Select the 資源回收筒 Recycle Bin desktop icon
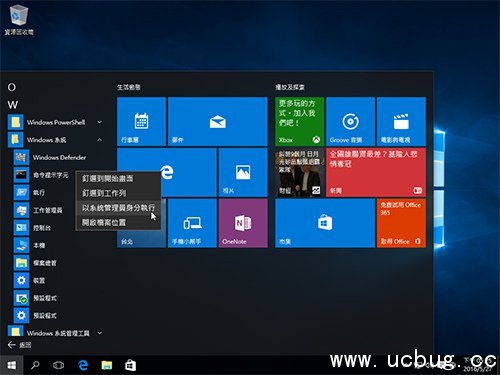Image resolution: width=500 pixels, height=375 pixels. (19, 19)
